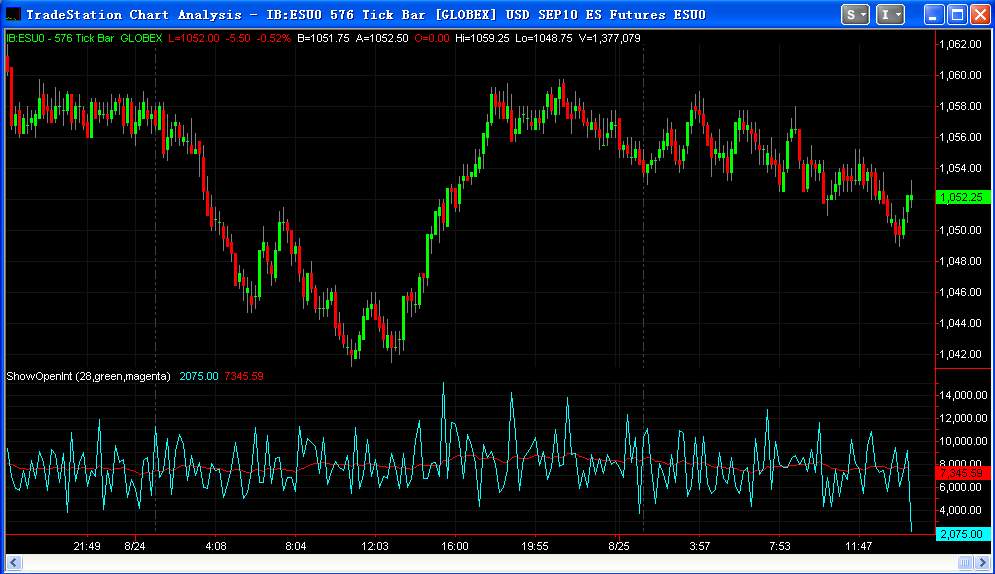Click the Lo=1048.75 low value
The image size is (995, 574).
543,38
